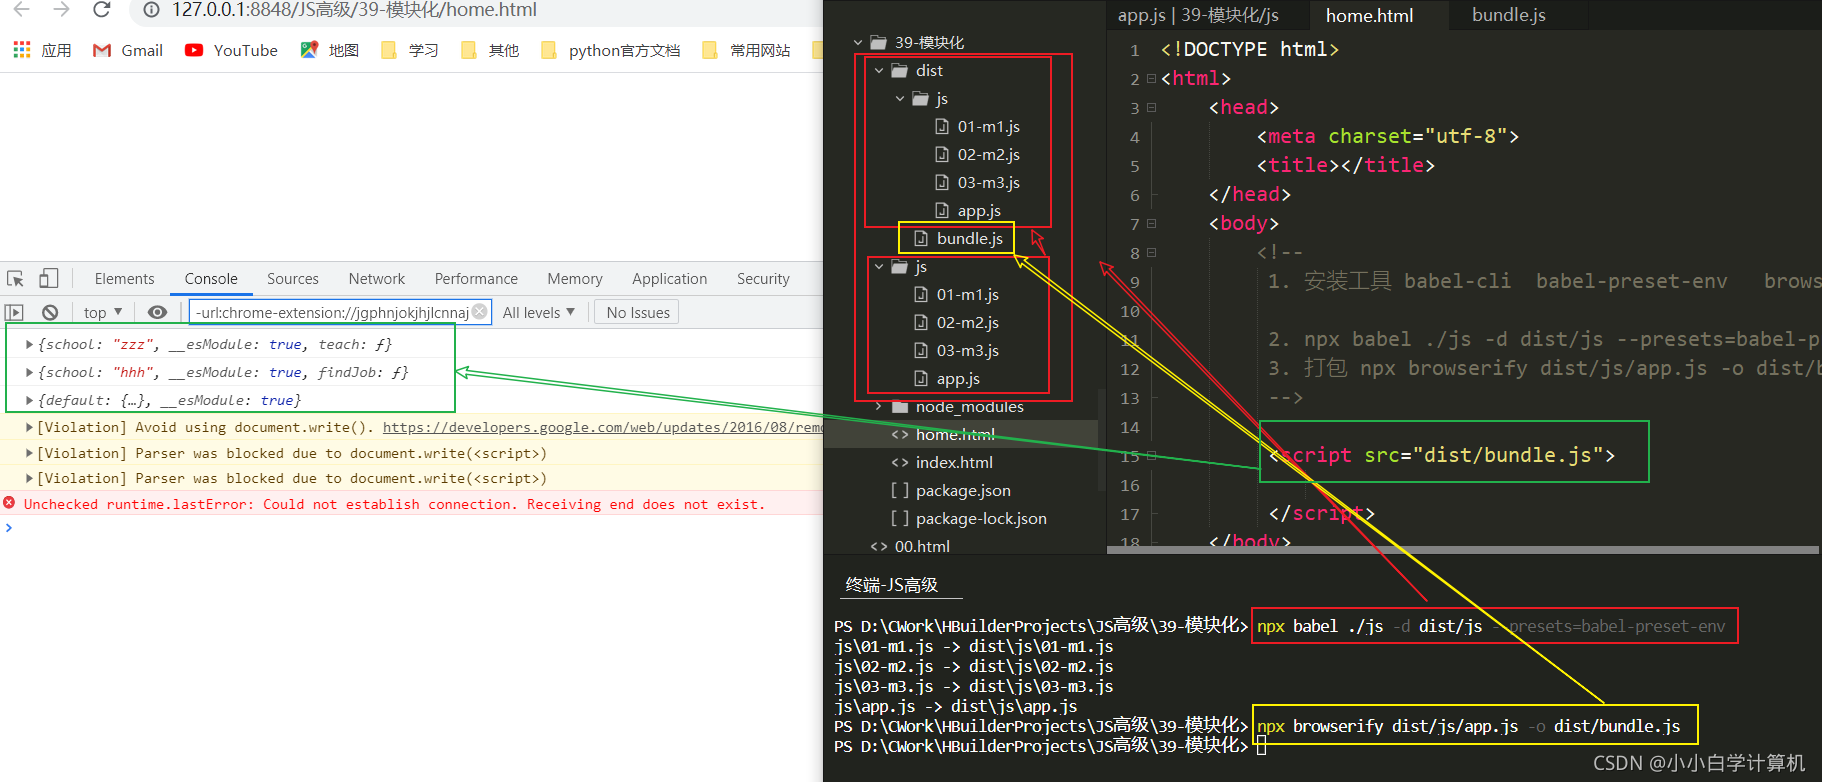Screen dimensions: 1822x782
Task: Switch to the bundle.js editor tab
Action: (x=1508, y=15)
